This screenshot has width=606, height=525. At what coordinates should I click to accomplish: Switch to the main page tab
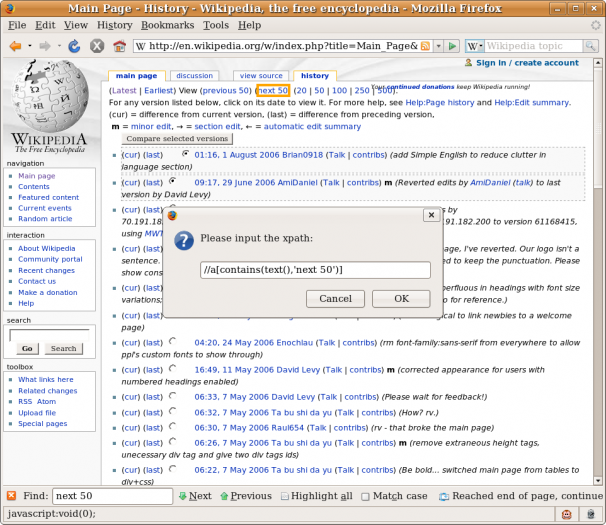pyautogui.click(x=136, y=76)
